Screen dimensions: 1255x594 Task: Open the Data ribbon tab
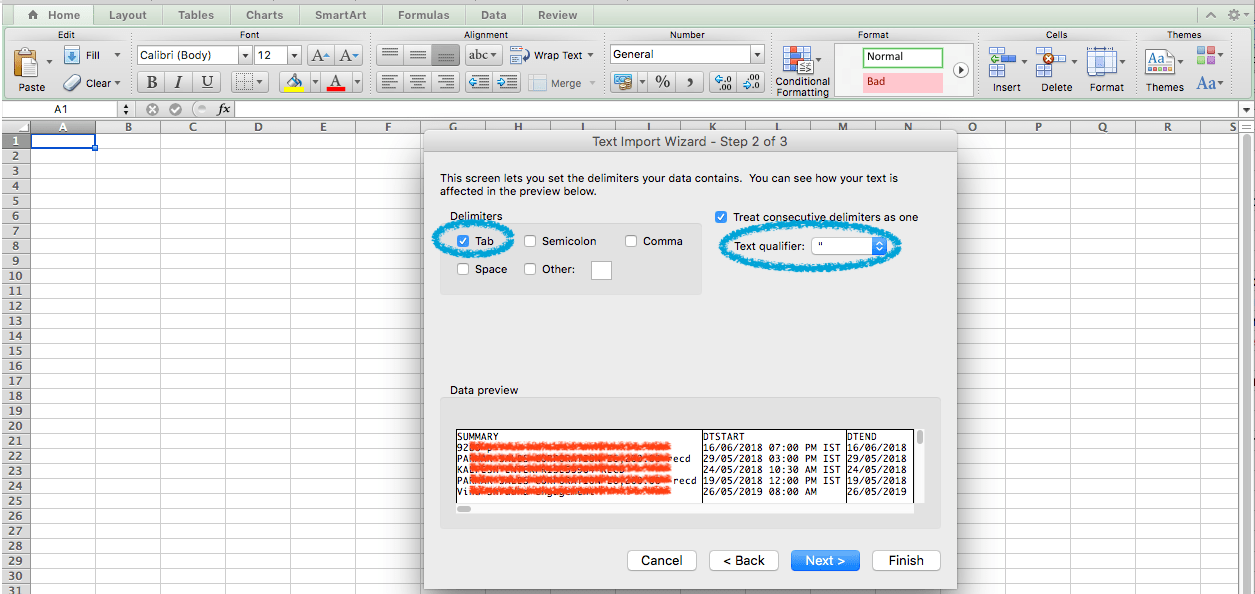tap(496, 14)
